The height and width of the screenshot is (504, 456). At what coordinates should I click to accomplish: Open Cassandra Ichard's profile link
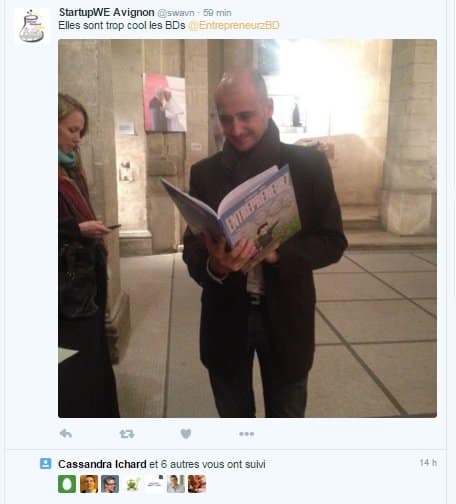(102, 464)
